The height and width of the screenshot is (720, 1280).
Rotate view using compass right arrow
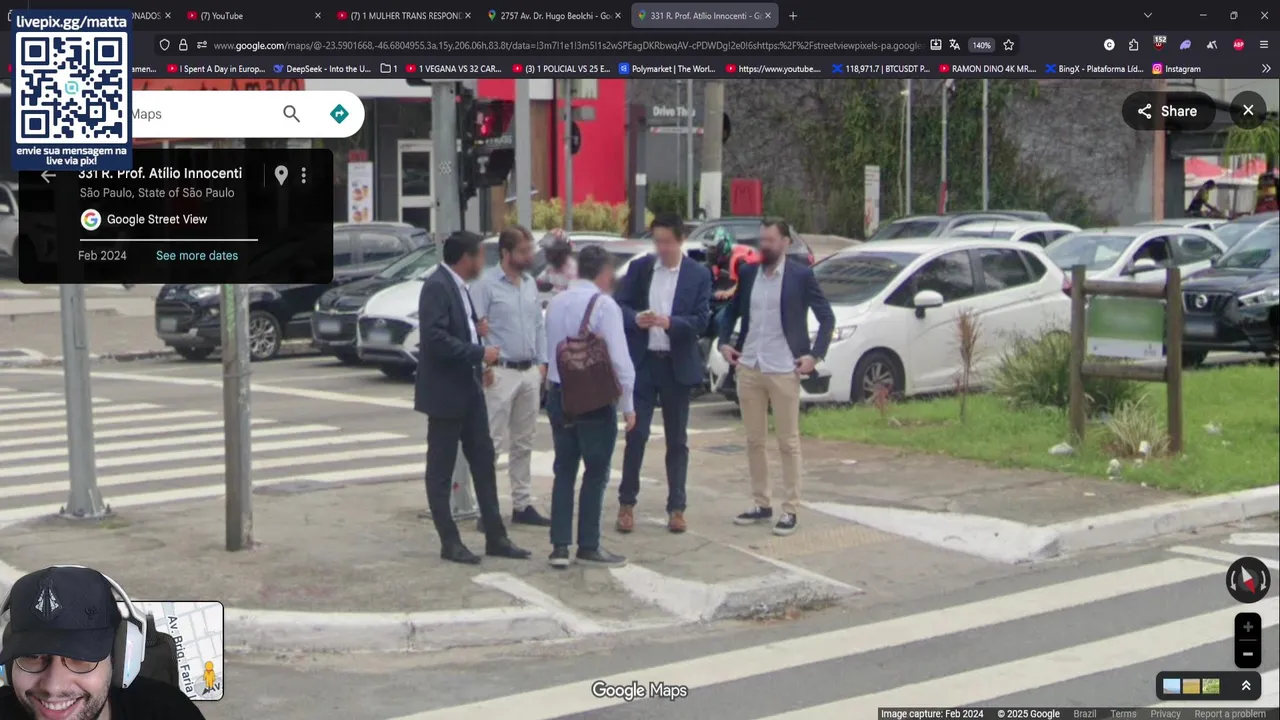1264,580
